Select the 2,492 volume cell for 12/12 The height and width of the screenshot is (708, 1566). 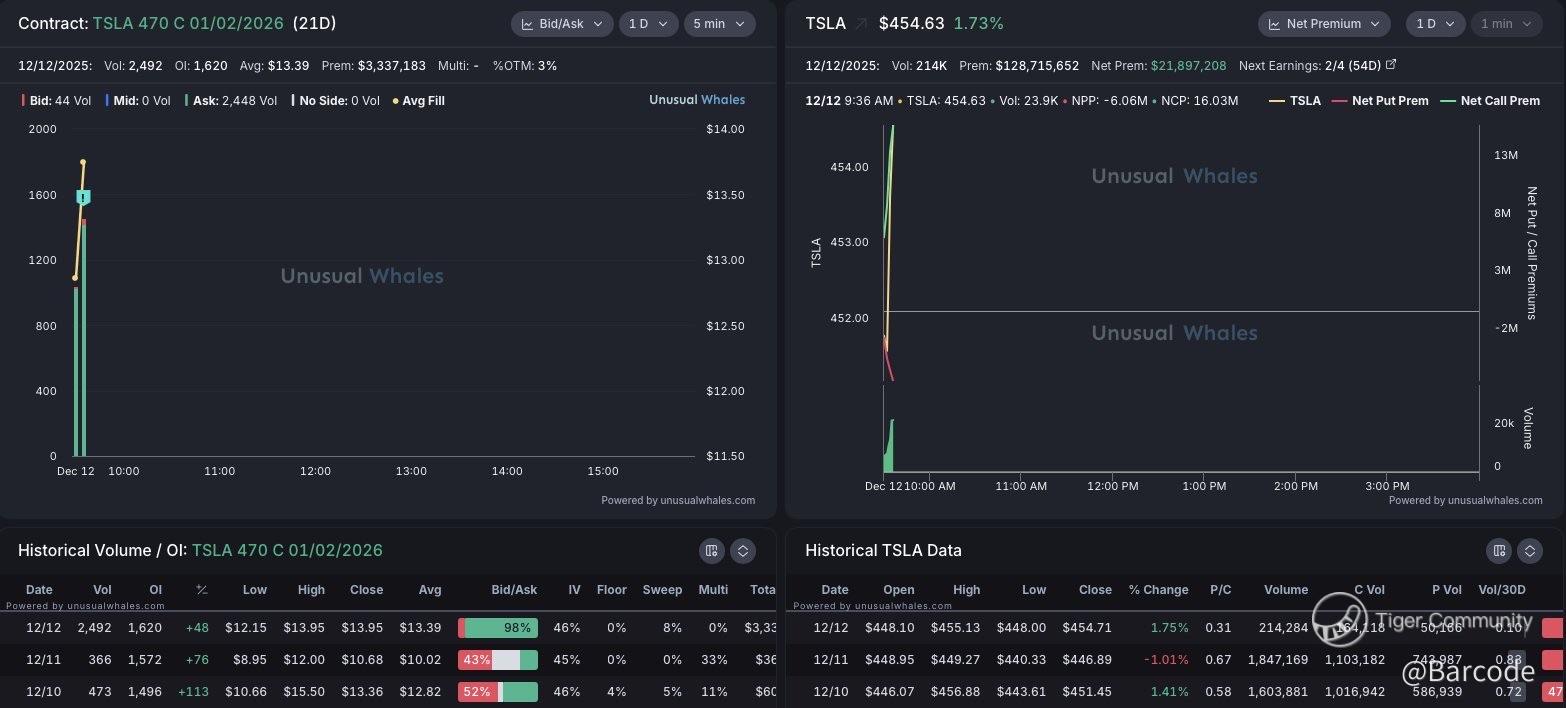(93, 628)
